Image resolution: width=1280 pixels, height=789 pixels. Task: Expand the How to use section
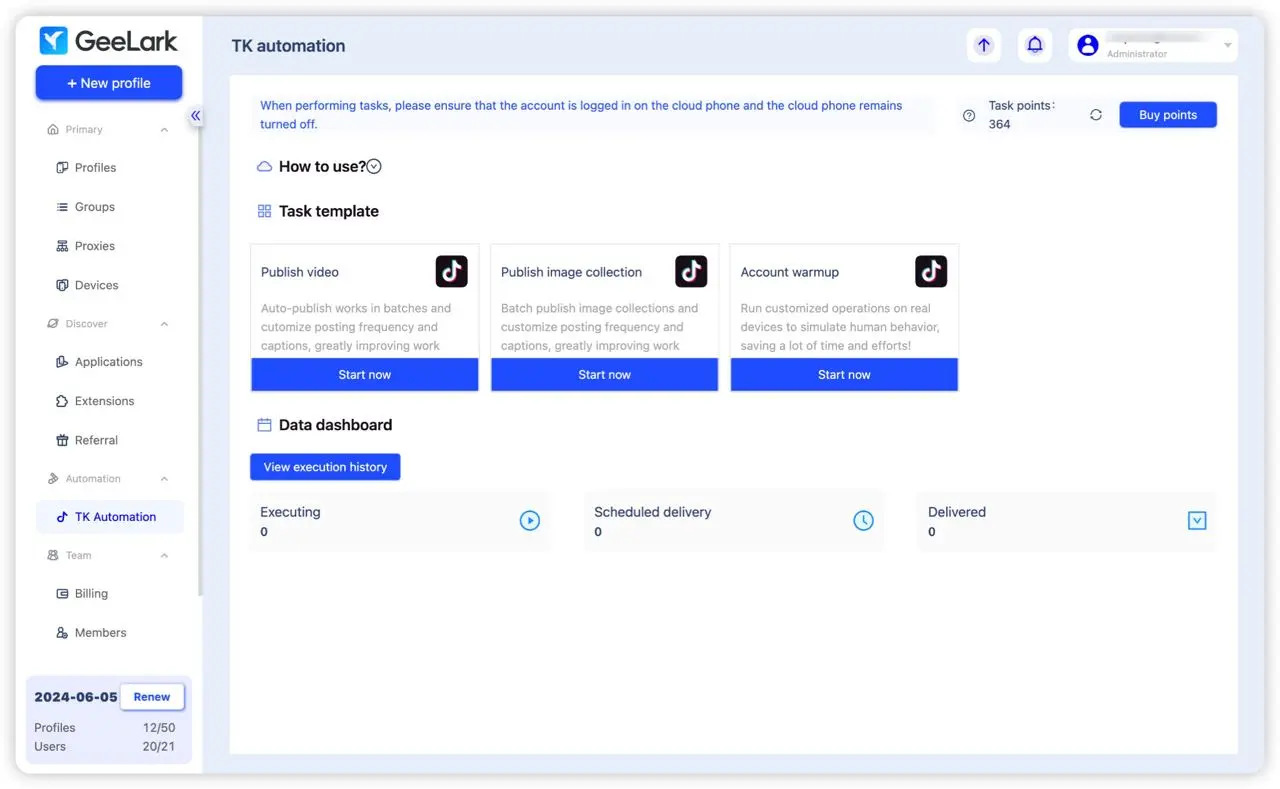[373, 166]
